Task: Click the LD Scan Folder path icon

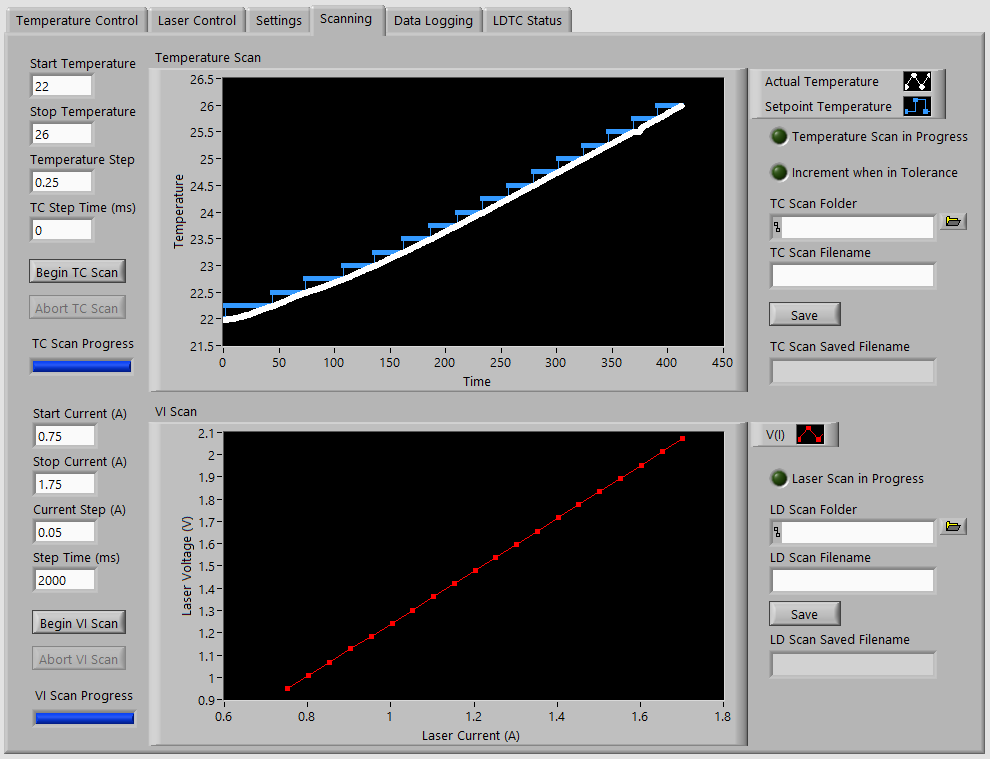Action: pyautogui.click(x=777, y=532)
